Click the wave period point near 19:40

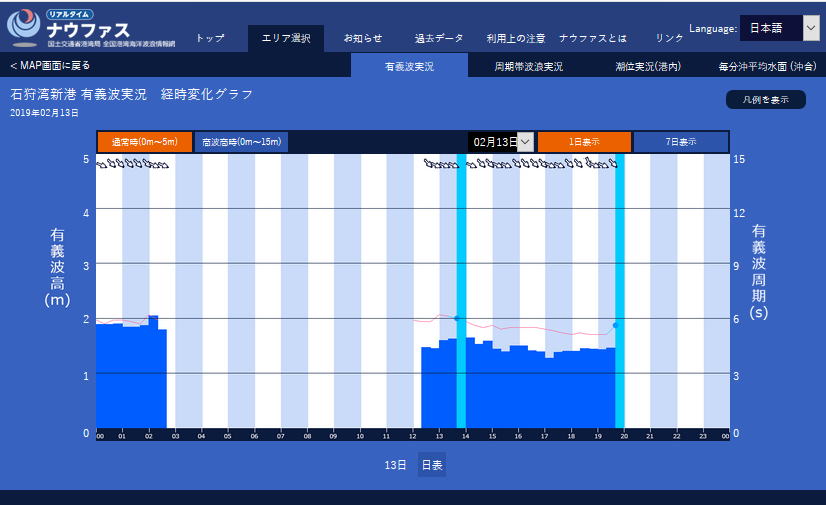pyautogui.click(x=615, y=325)
